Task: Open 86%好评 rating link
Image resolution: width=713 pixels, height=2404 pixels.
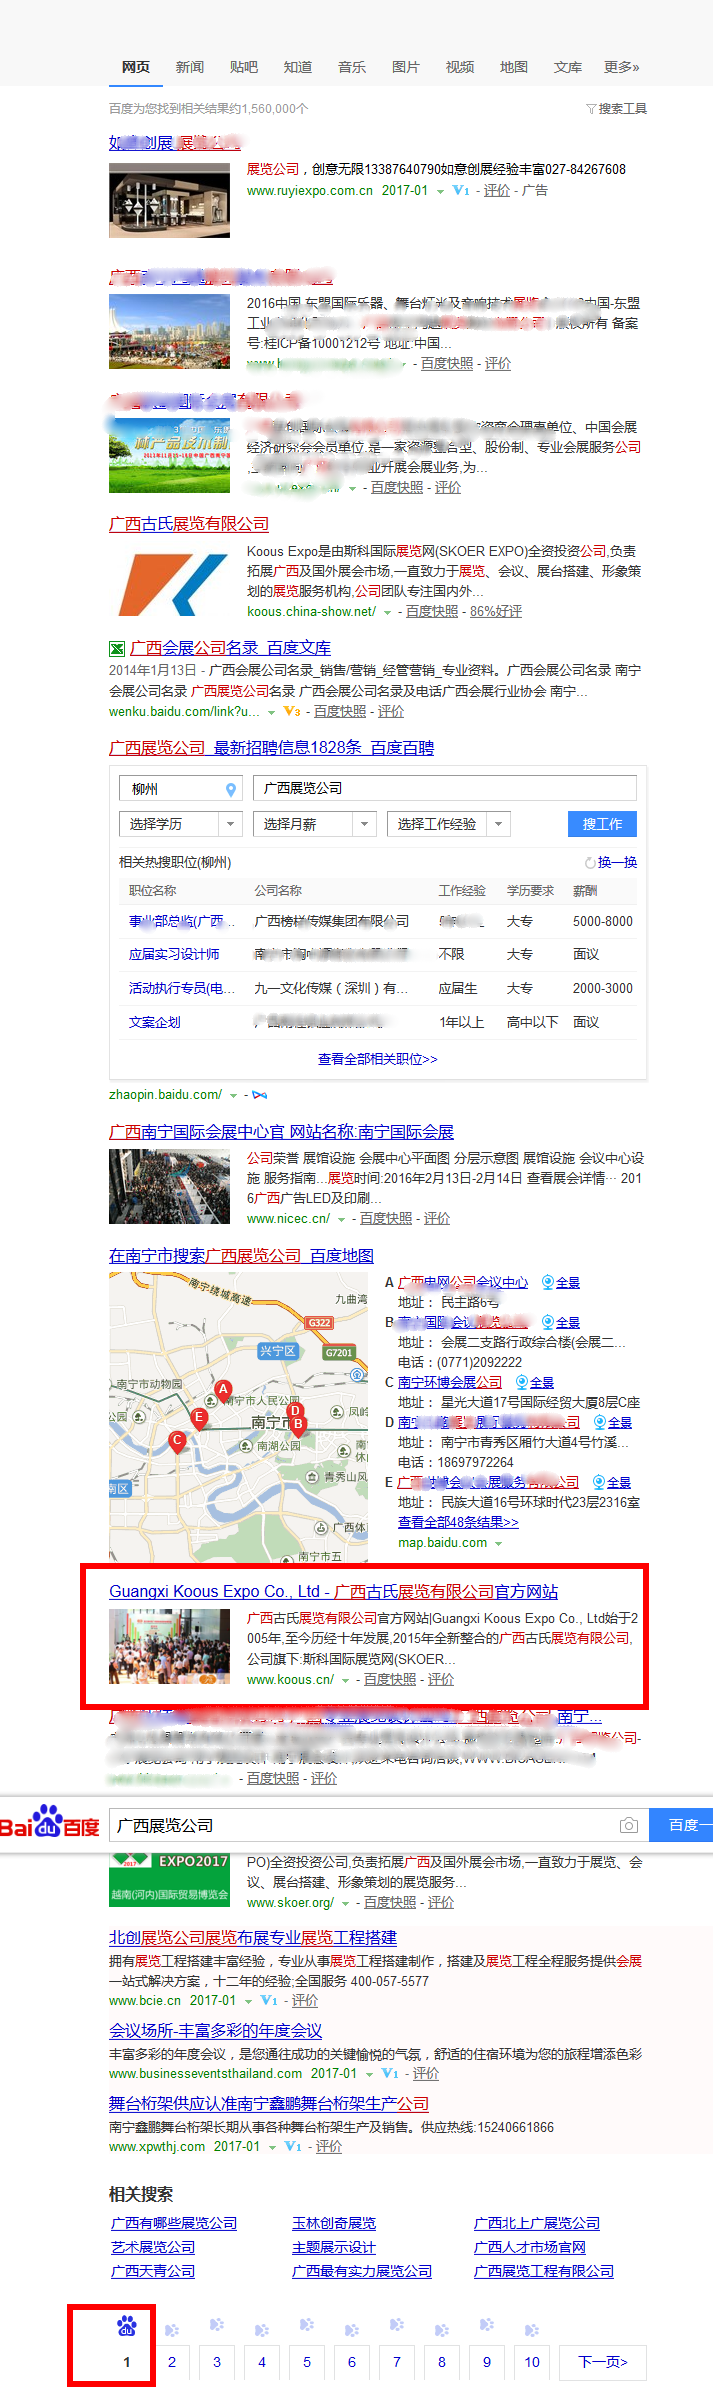Action: click(x=496, y=611)
